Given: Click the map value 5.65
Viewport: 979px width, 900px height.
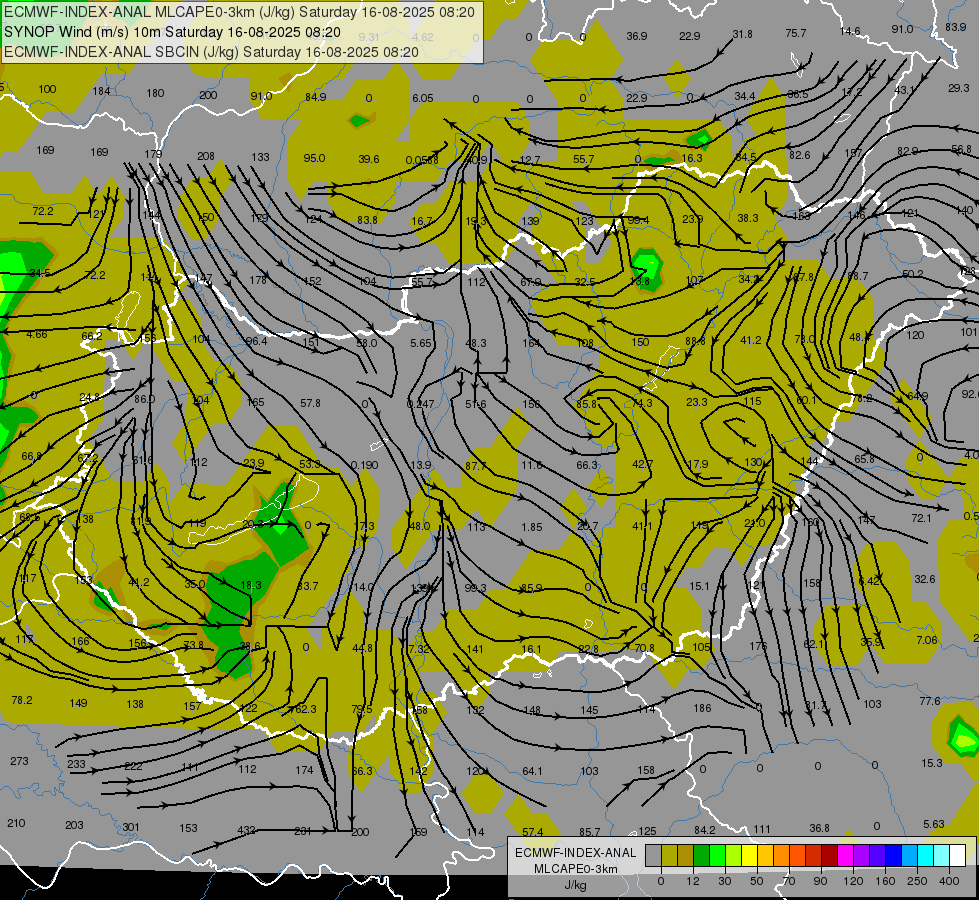Looking at the screenshot, I should 421,343.
